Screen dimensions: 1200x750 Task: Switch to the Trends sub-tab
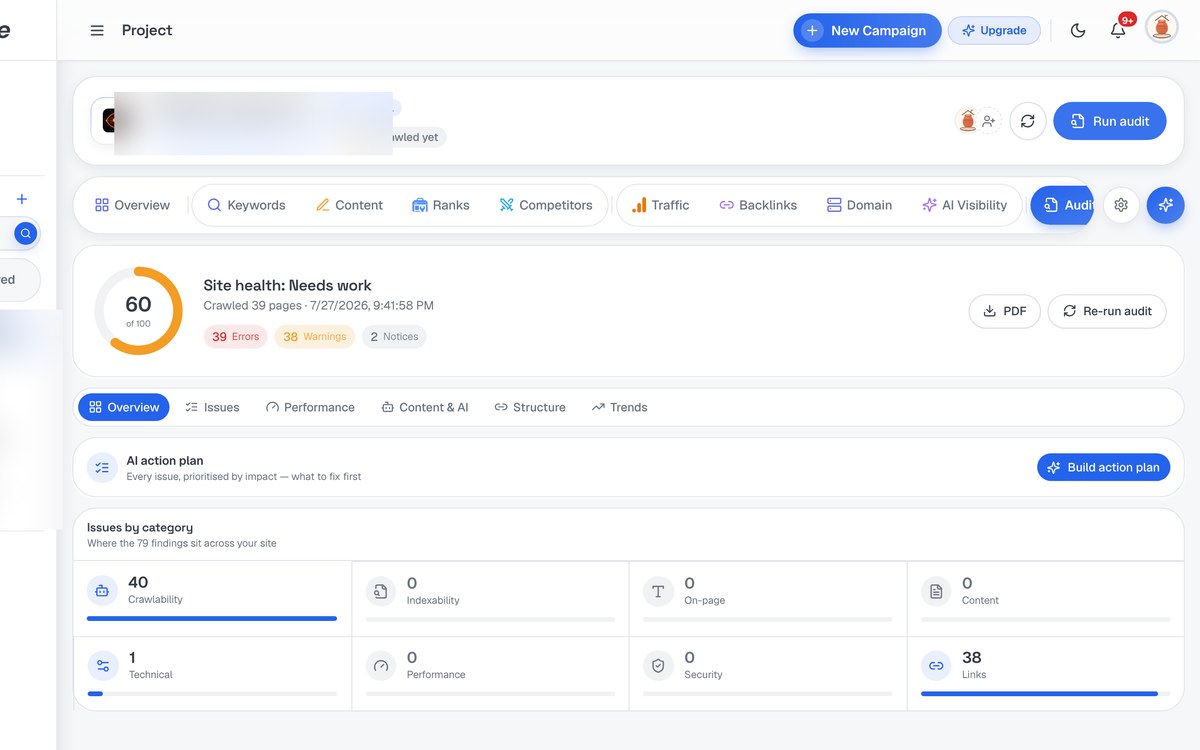point(619,407)
